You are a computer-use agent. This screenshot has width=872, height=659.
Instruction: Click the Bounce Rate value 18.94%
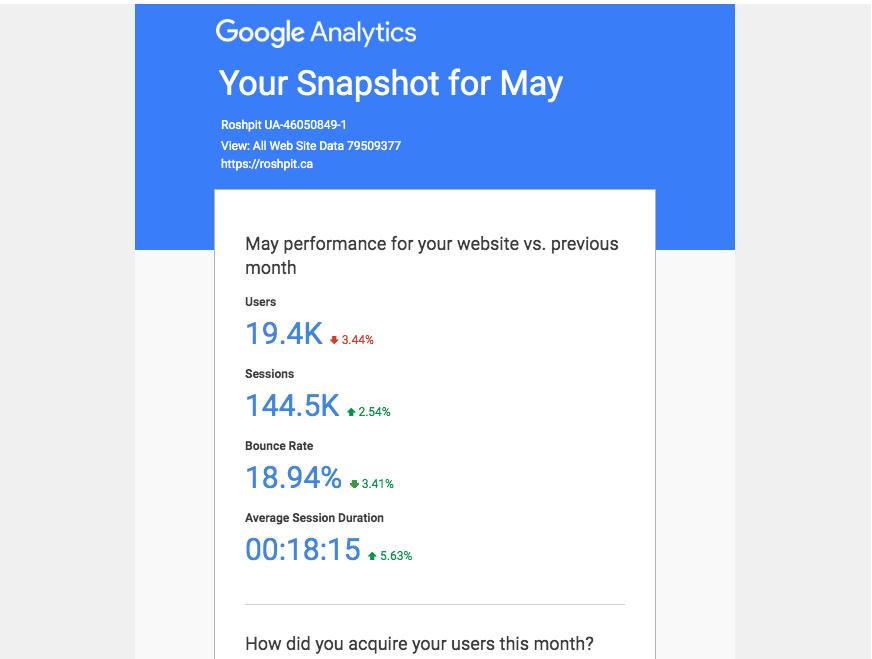[x=294, y=478]
